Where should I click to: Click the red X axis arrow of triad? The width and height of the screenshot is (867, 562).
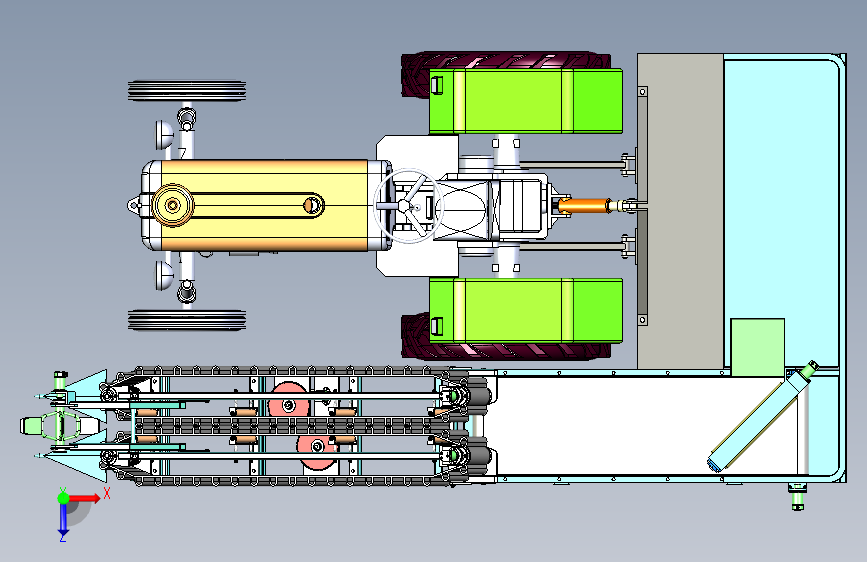84,498
